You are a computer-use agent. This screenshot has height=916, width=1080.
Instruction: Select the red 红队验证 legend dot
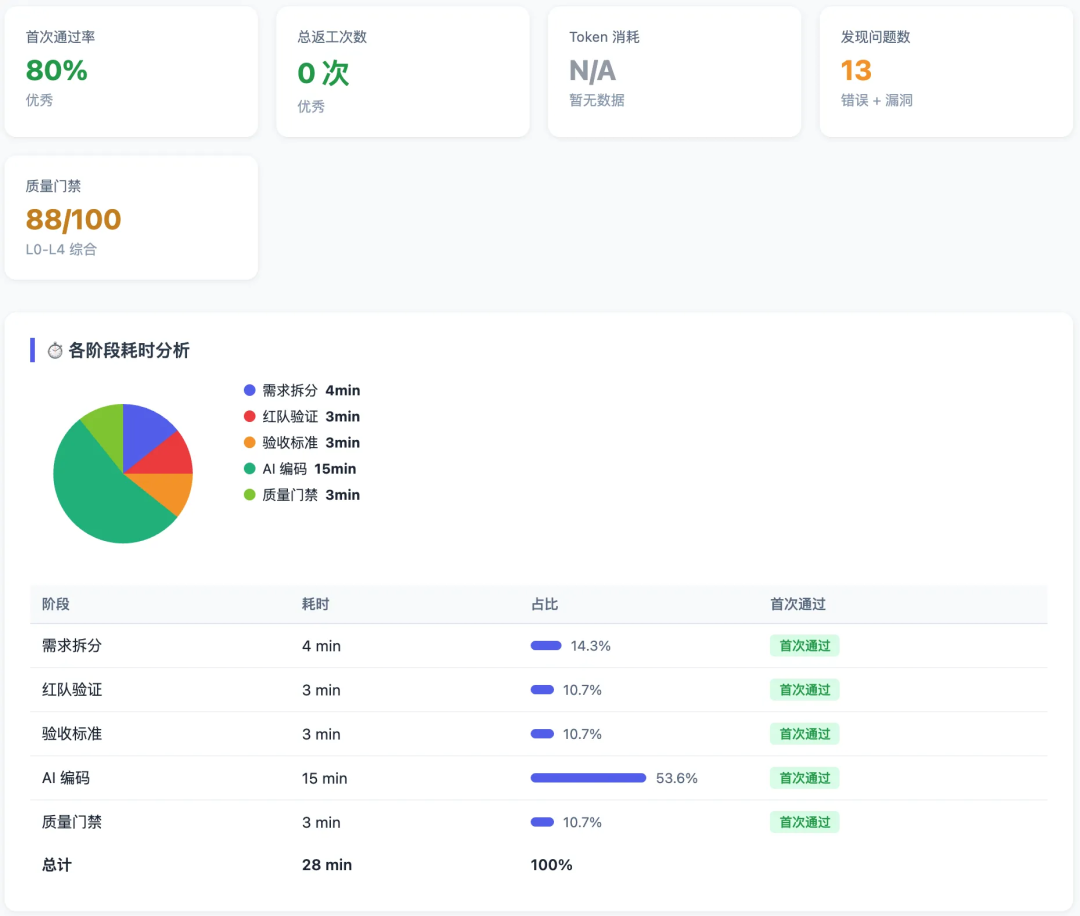[249, 417]
